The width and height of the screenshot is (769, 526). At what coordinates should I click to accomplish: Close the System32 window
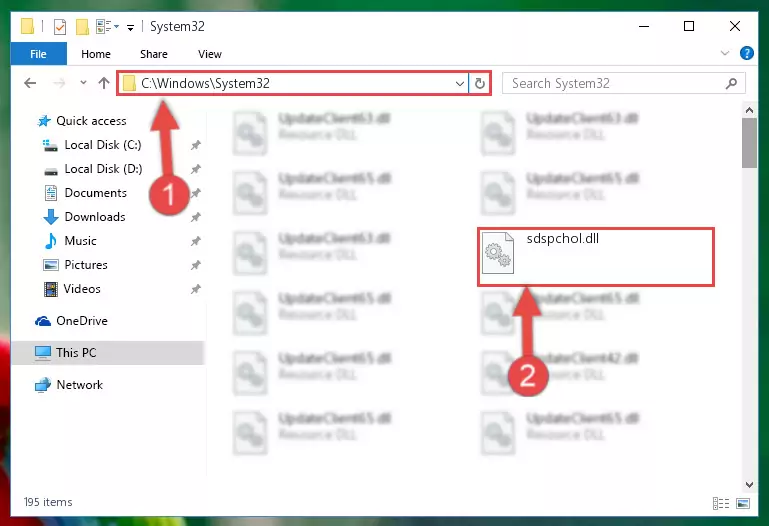coord(735,26)
